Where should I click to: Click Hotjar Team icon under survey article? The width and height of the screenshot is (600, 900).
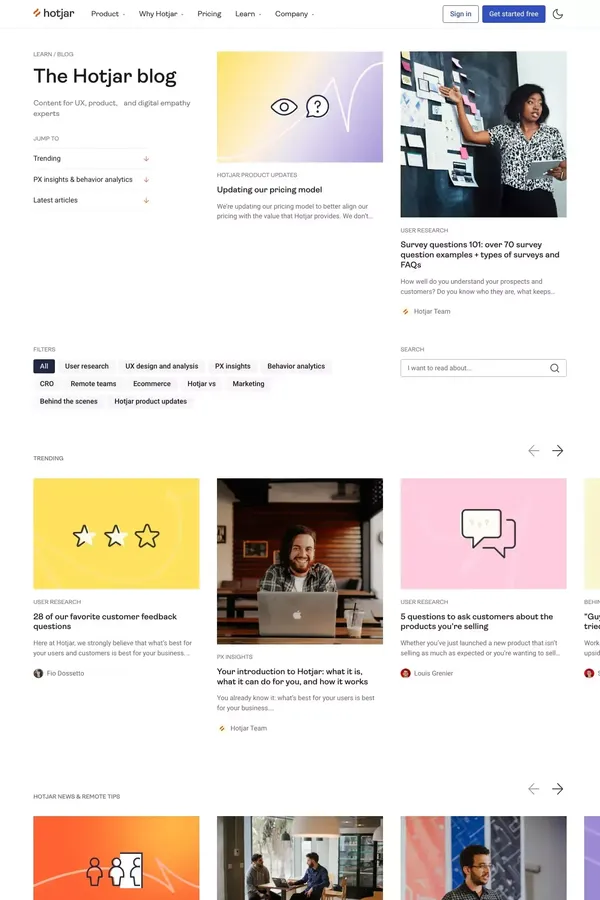(405, 312)
